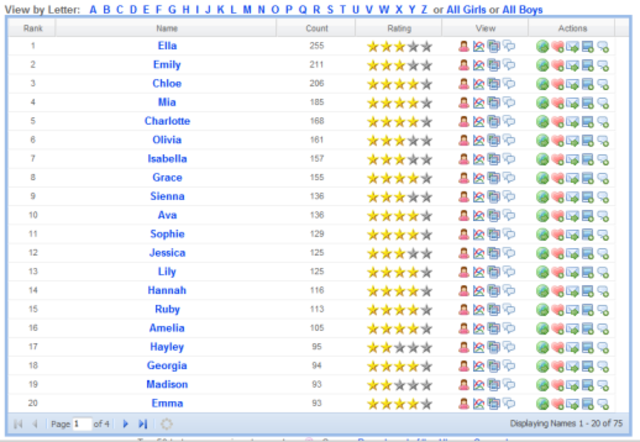Sort the table by Rating column header
This screenshot has height=442, width=640.
[x=399, y=28]
